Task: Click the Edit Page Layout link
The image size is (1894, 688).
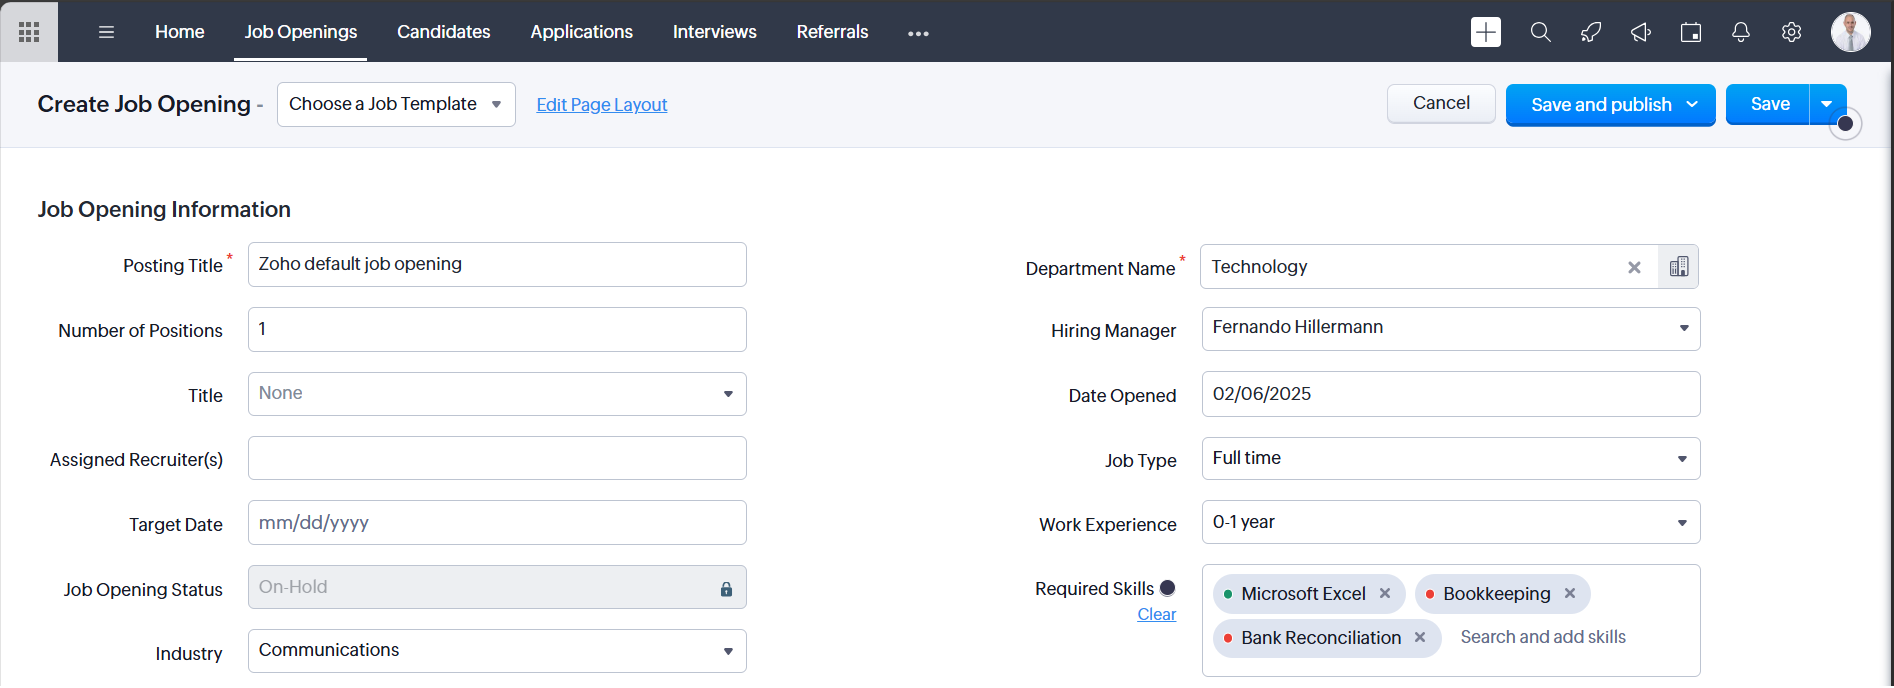Action: [601, 105]
